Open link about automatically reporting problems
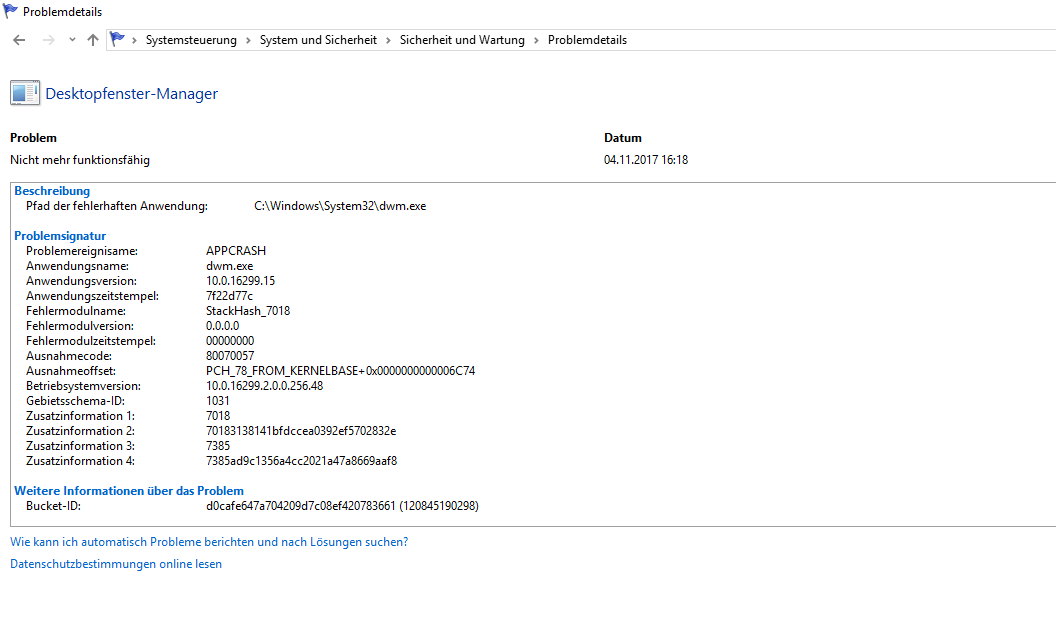 [x=209, y=542]
